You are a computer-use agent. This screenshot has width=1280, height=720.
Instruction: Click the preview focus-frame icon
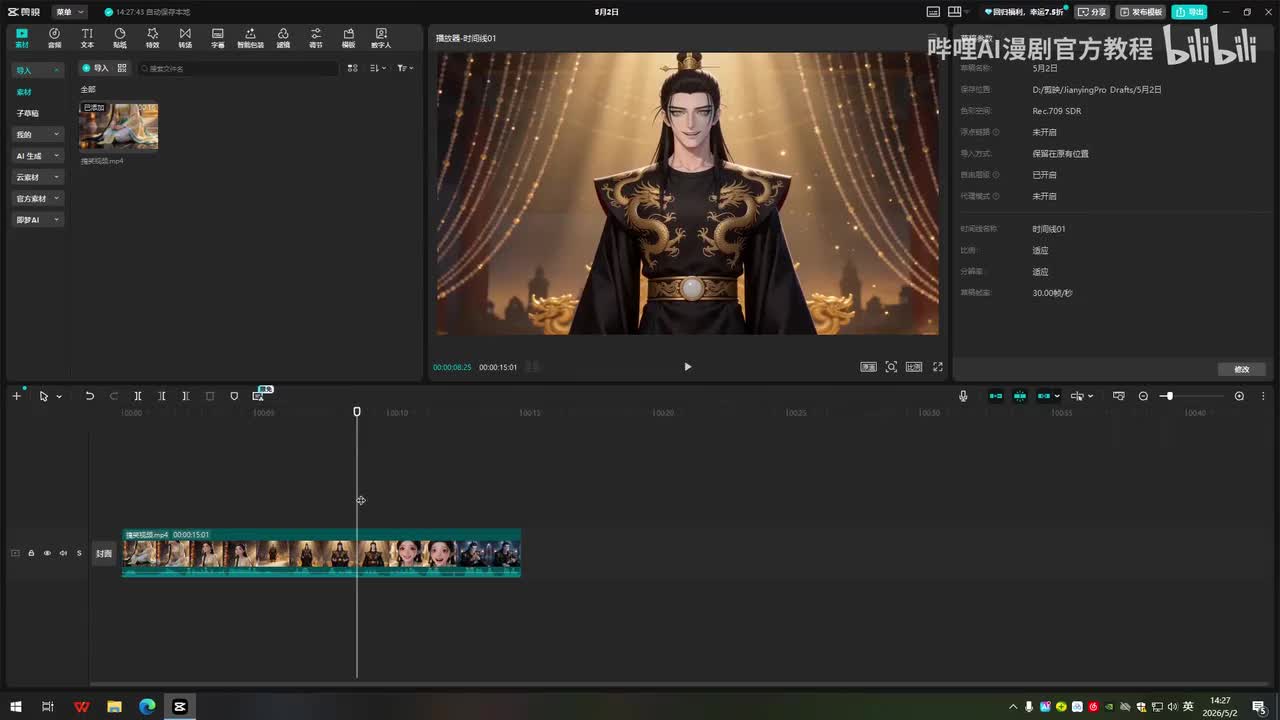tap(891, 367)
